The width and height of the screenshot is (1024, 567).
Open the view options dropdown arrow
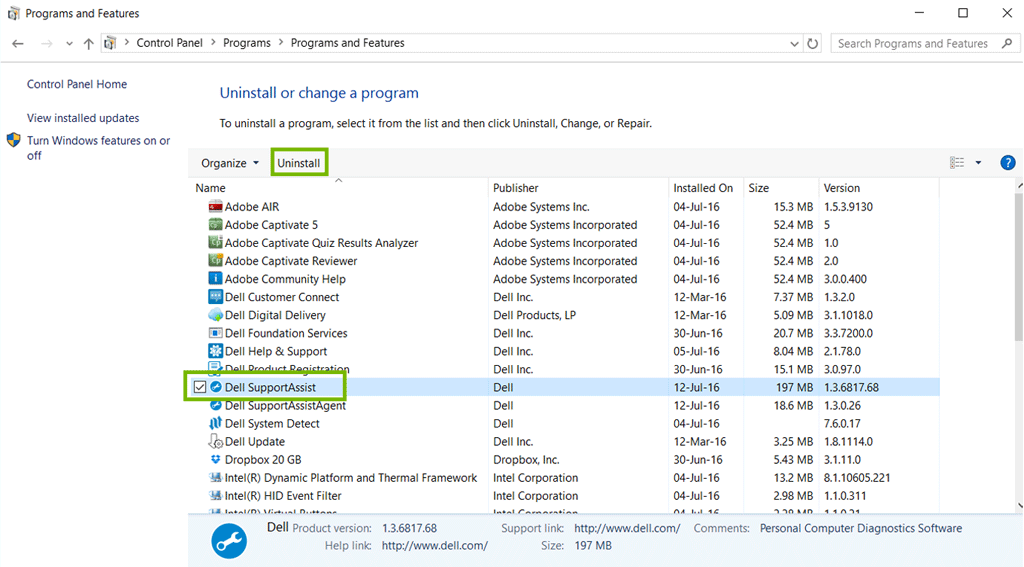[978, 163]
